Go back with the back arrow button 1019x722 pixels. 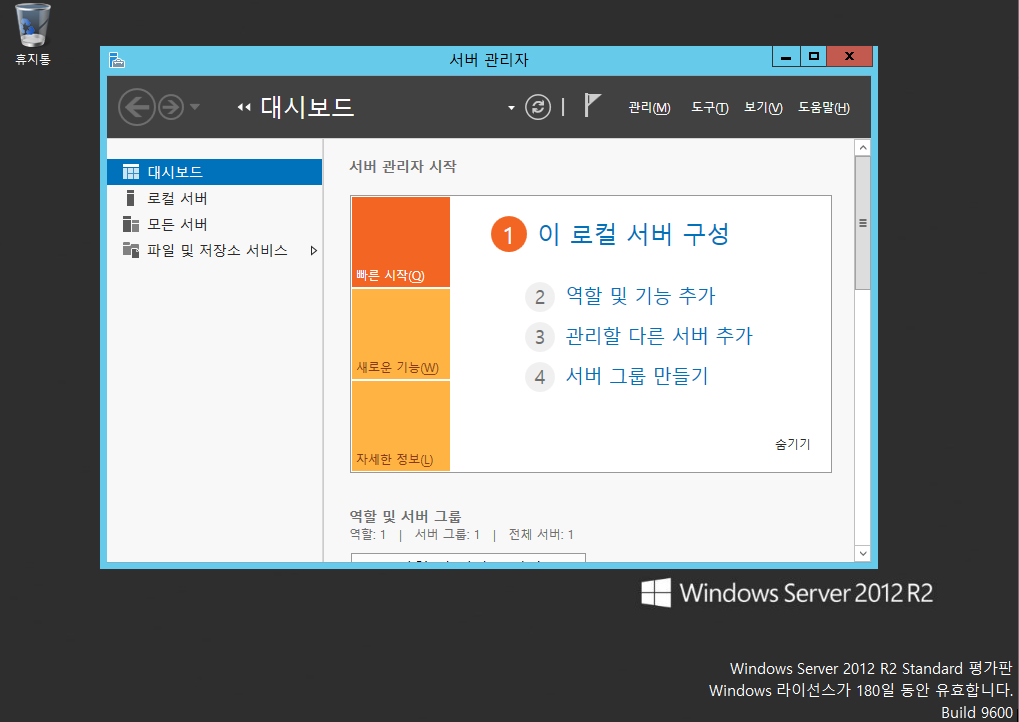136,107
